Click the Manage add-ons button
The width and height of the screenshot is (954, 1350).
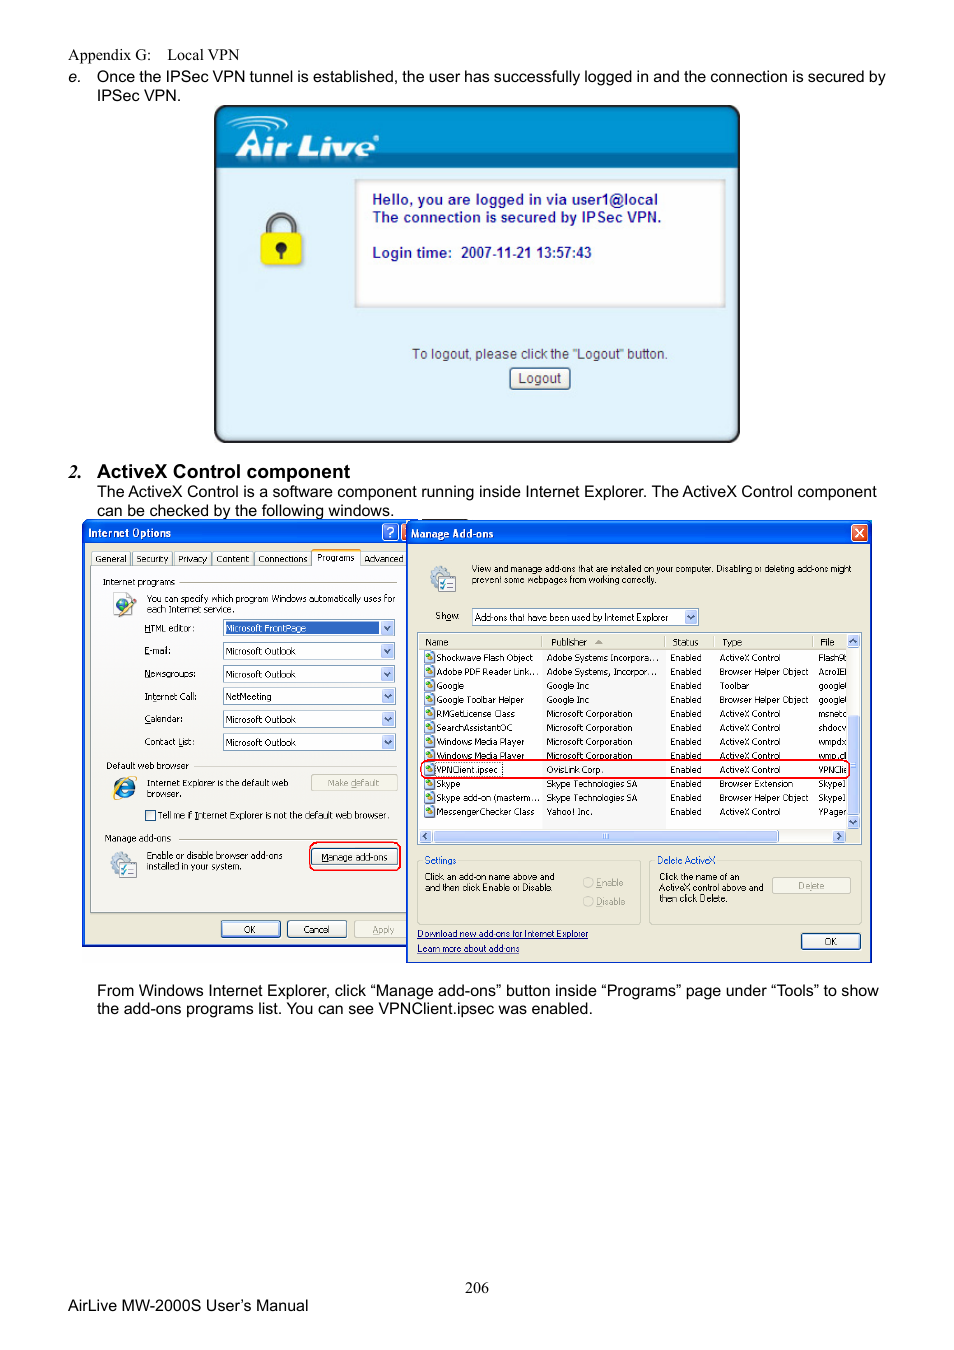354,857
